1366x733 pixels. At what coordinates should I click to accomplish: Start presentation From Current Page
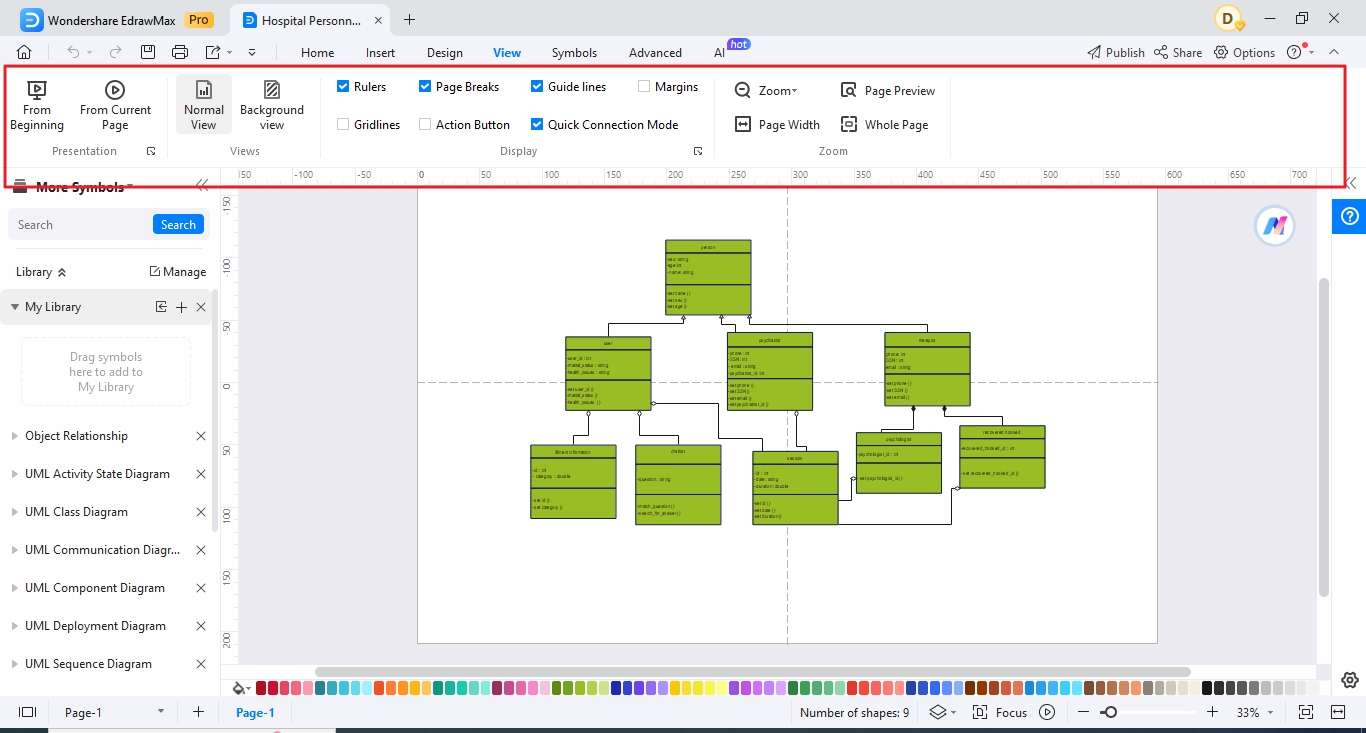click(x=115, y=106)
